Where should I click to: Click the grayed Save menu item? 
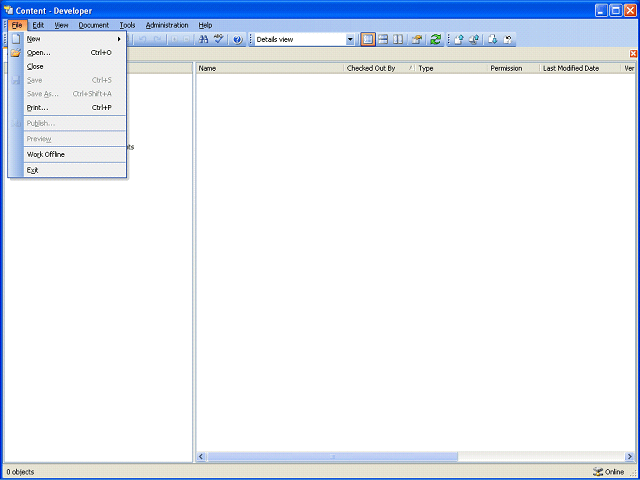click(x=67, y=80)
